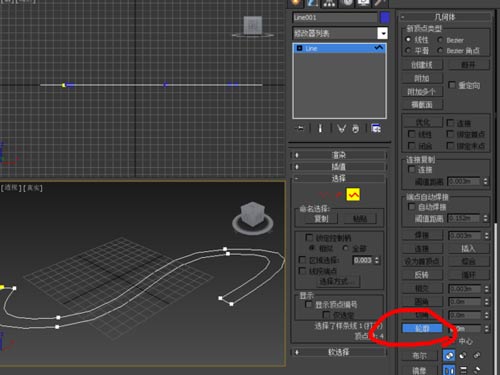
Task: Collapse the 几何体 rollout
Action: 445,17
